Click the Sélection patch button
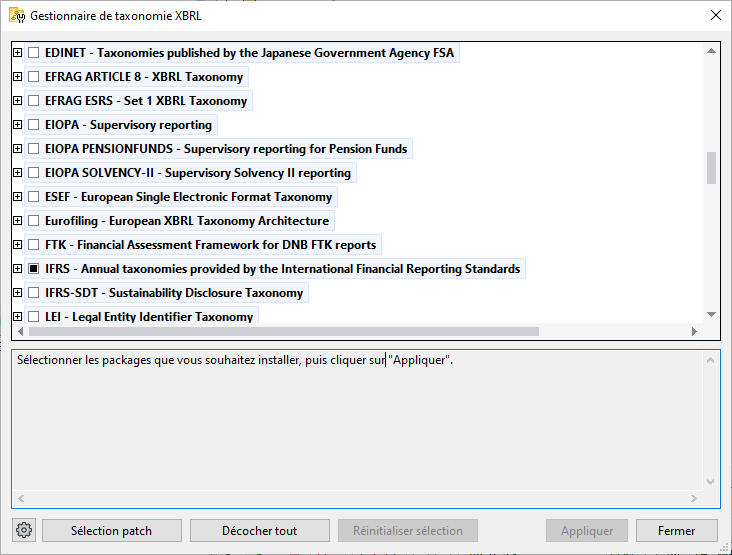This screenshot has width=732, height=555. 111,531
